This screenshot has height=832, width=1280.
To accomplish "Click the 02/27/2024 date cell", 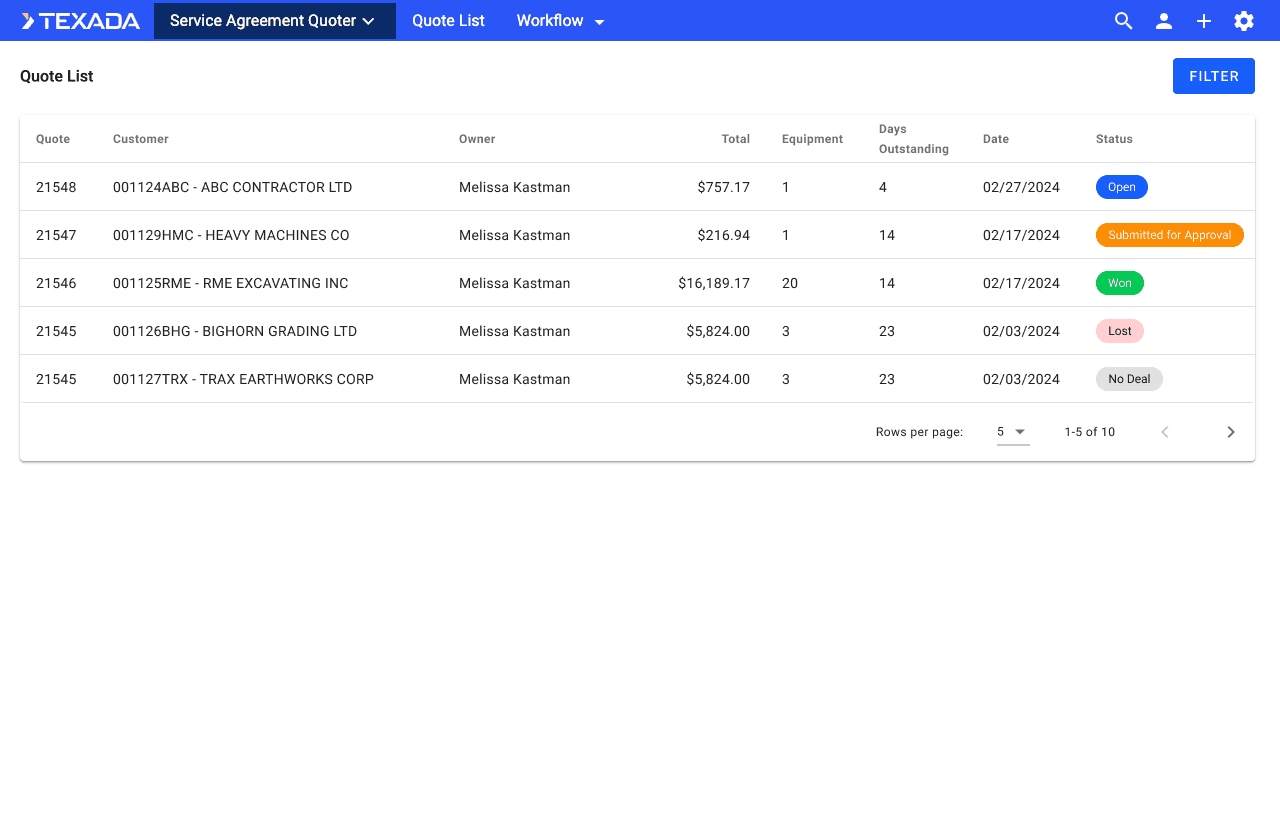I will point(1021,187).
